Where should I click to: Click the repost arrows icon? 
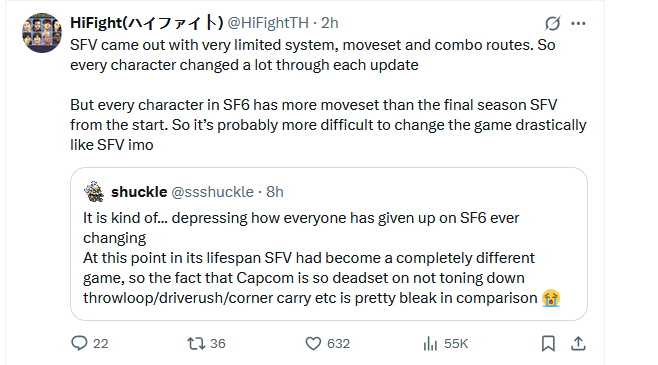tap(196, 344)
